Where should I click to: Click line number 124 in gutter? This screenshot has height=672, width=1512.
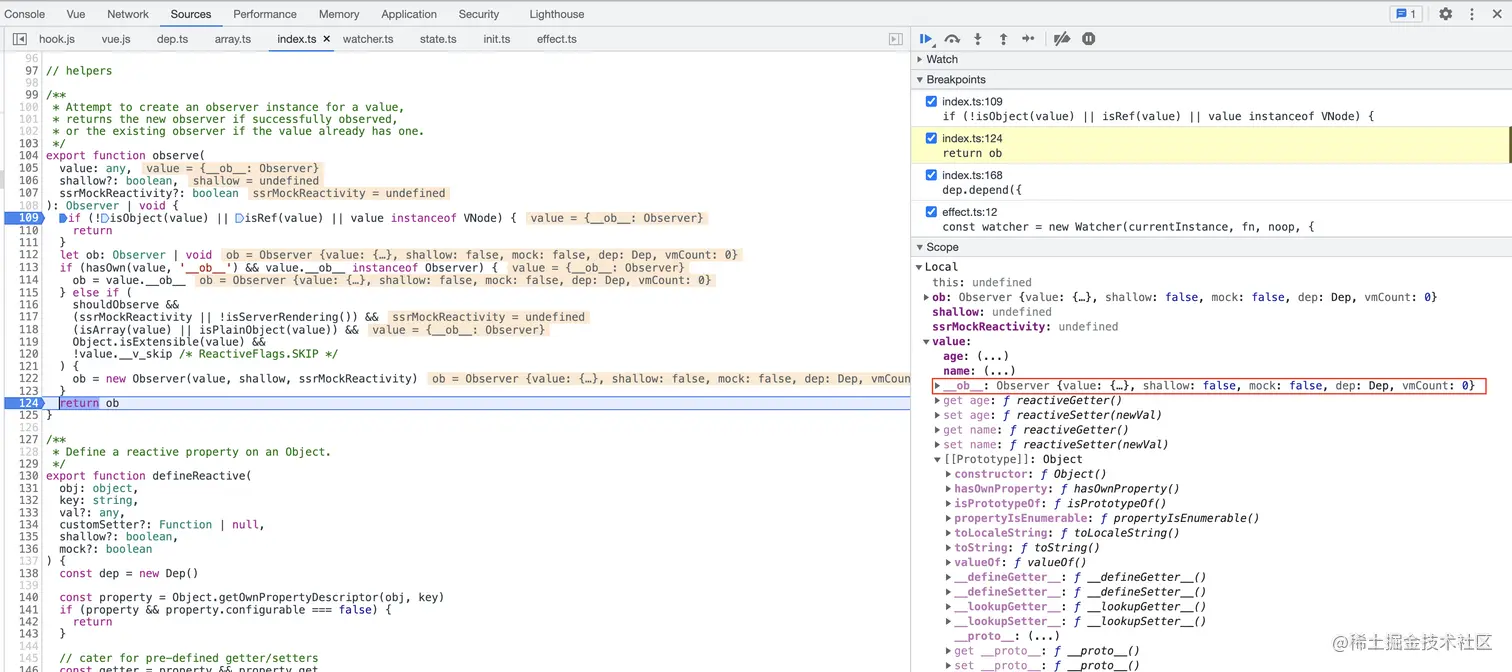(x=27, y=403)
